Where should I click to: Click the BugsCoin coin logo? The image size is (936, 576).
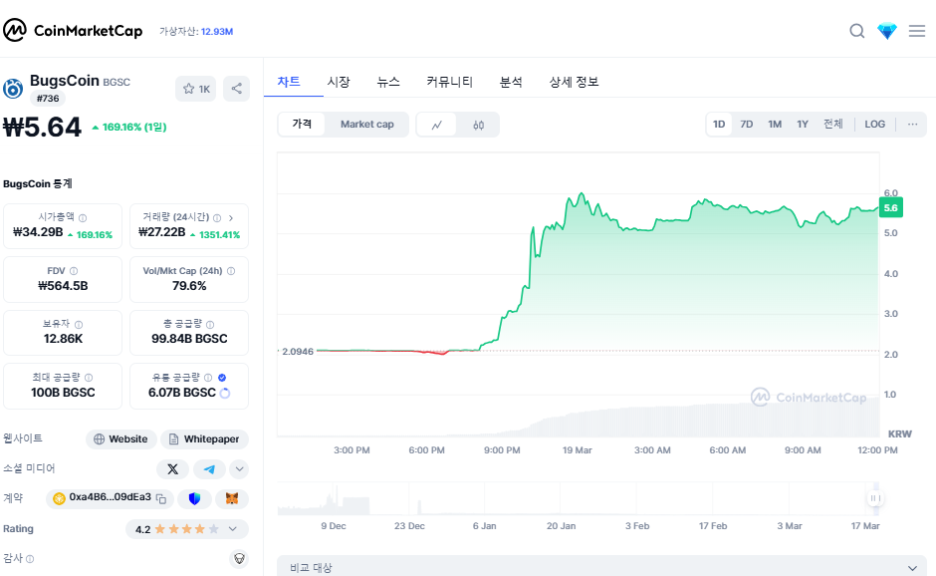point(13,89)
